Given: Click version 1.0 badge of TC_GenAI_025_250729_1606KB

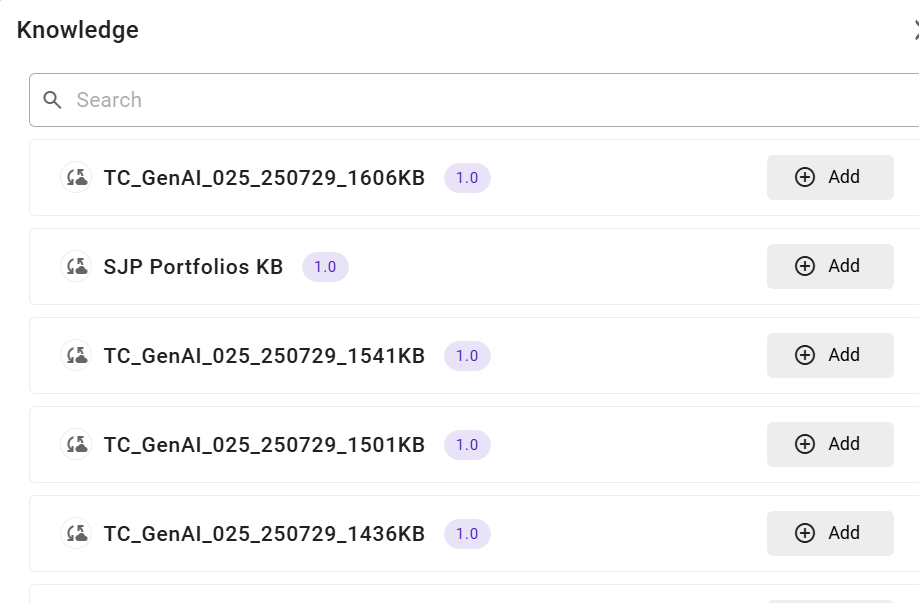Looking at the screenshot, I should [x=467, y=178].
